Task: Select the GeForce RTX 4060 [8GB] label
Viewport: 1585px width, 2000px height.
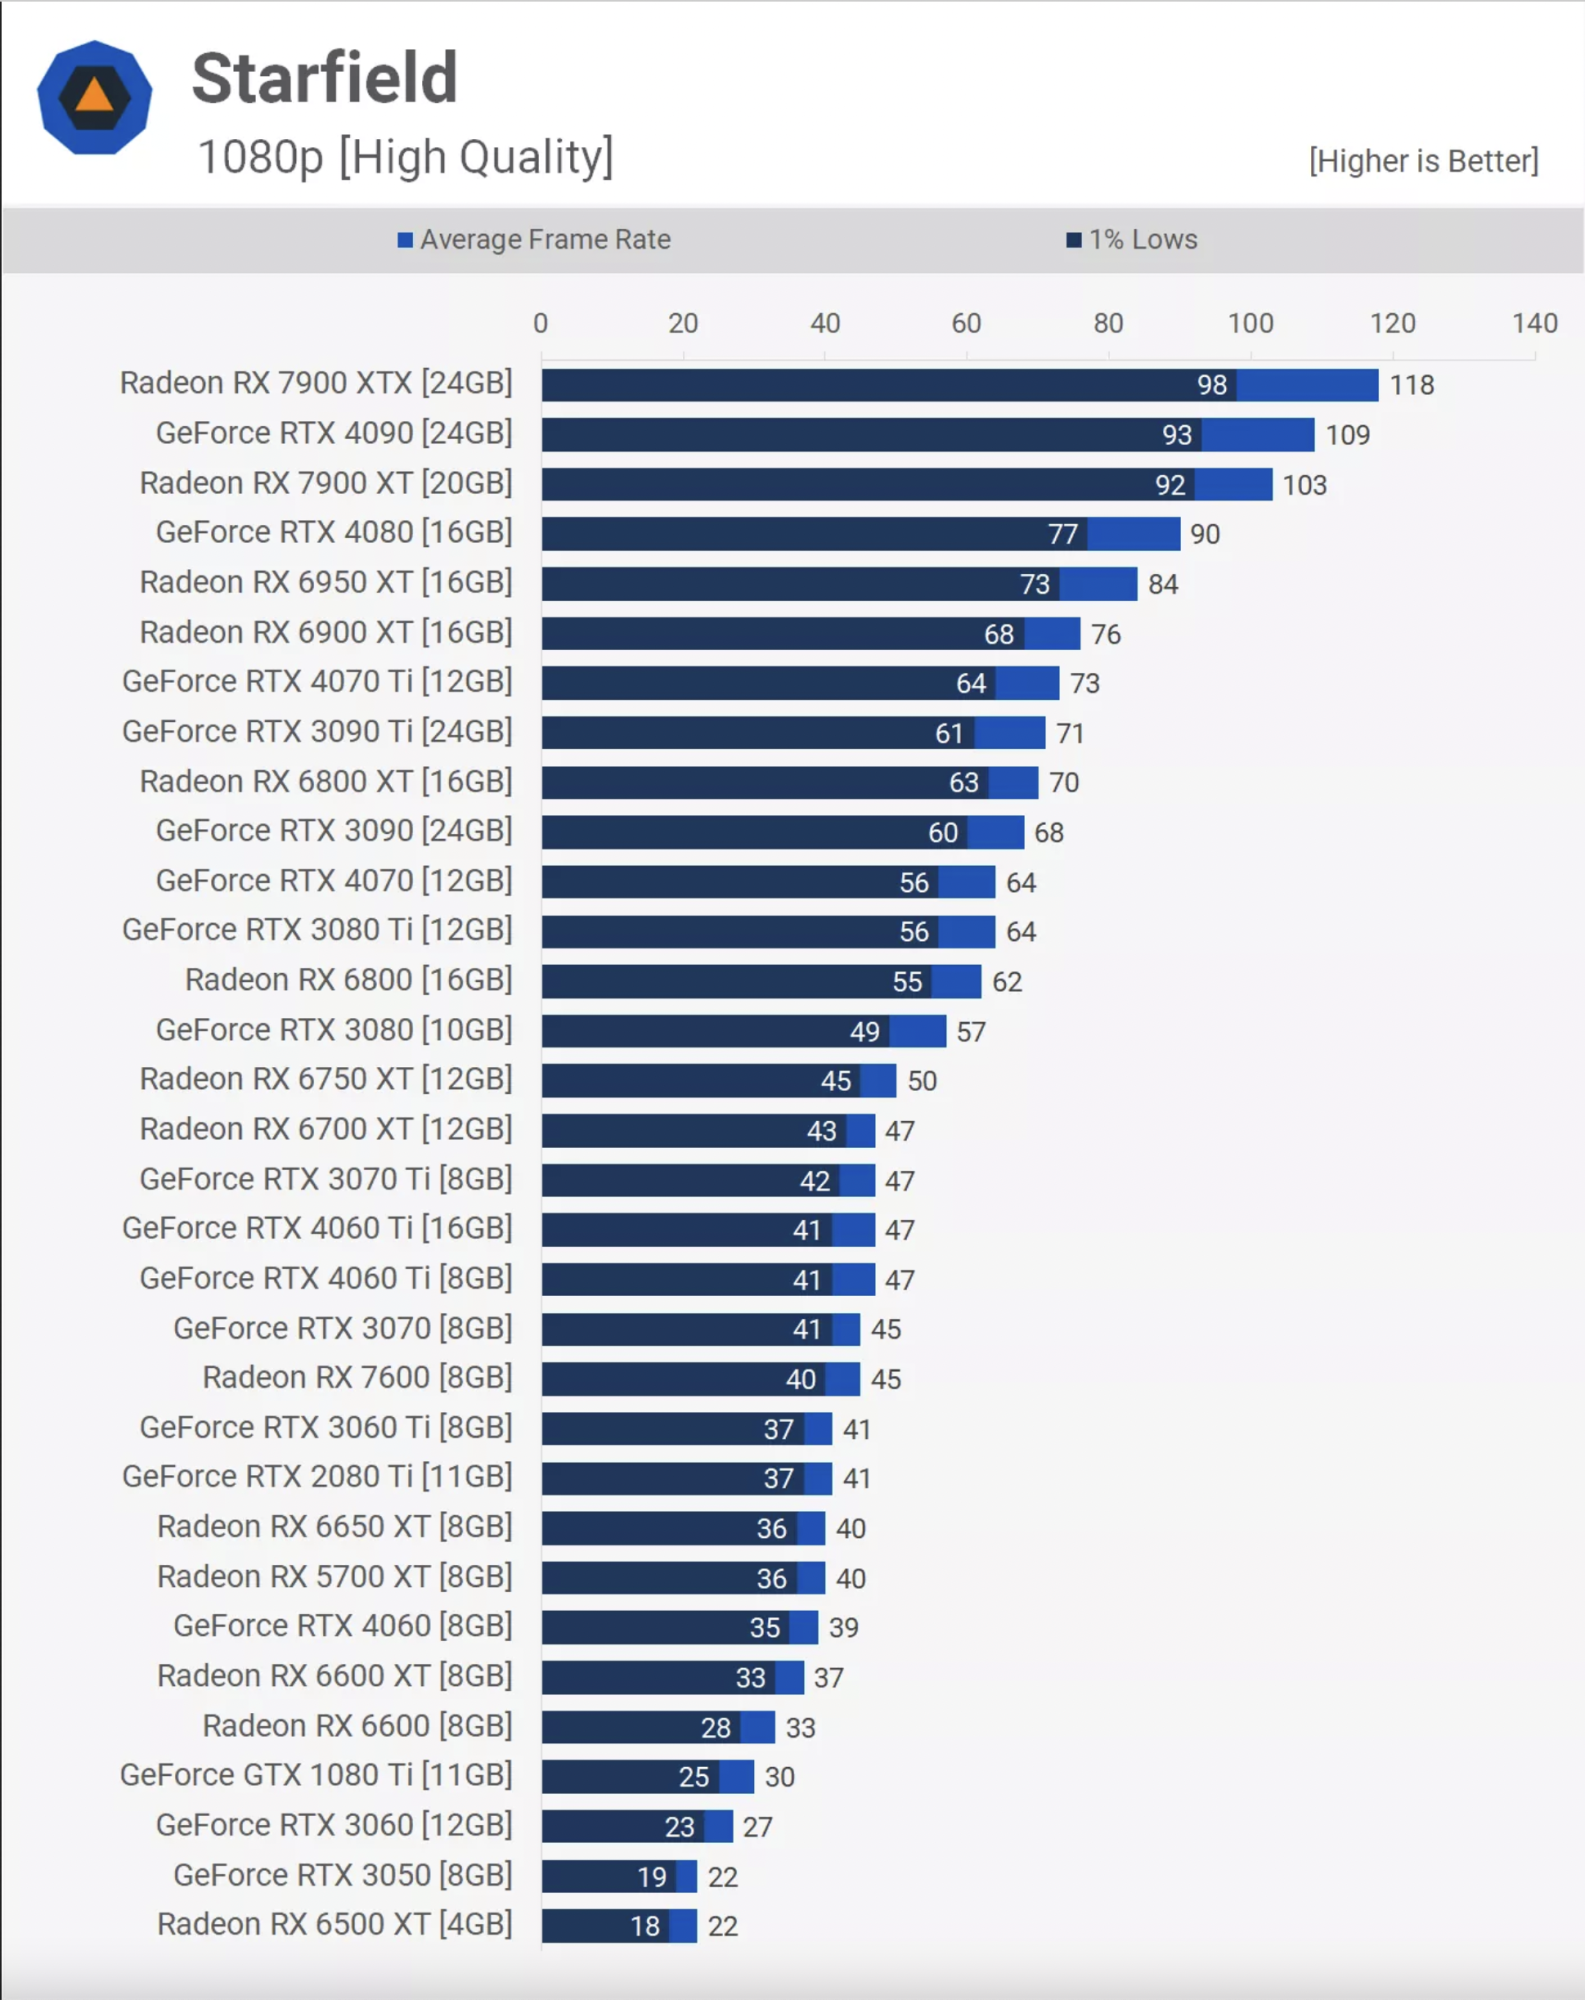Action: 343,1625
